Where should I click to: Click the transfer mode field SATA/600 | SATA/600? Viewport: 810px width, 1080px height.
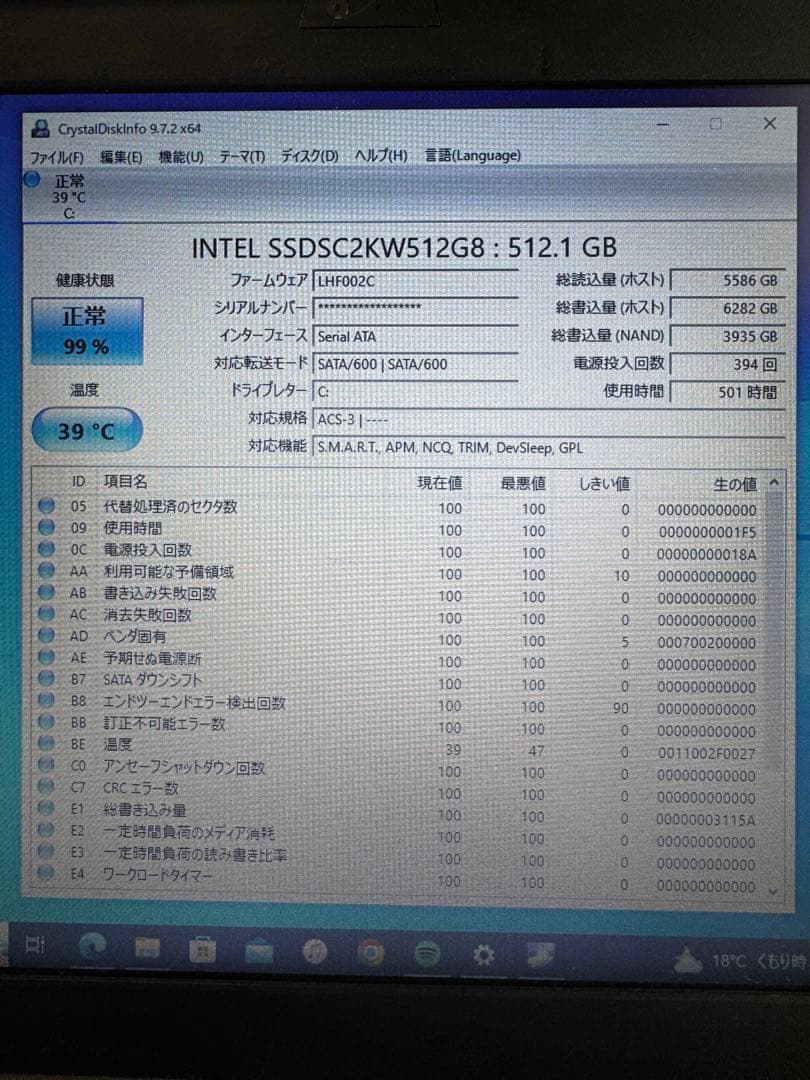(x=415, y=364)
